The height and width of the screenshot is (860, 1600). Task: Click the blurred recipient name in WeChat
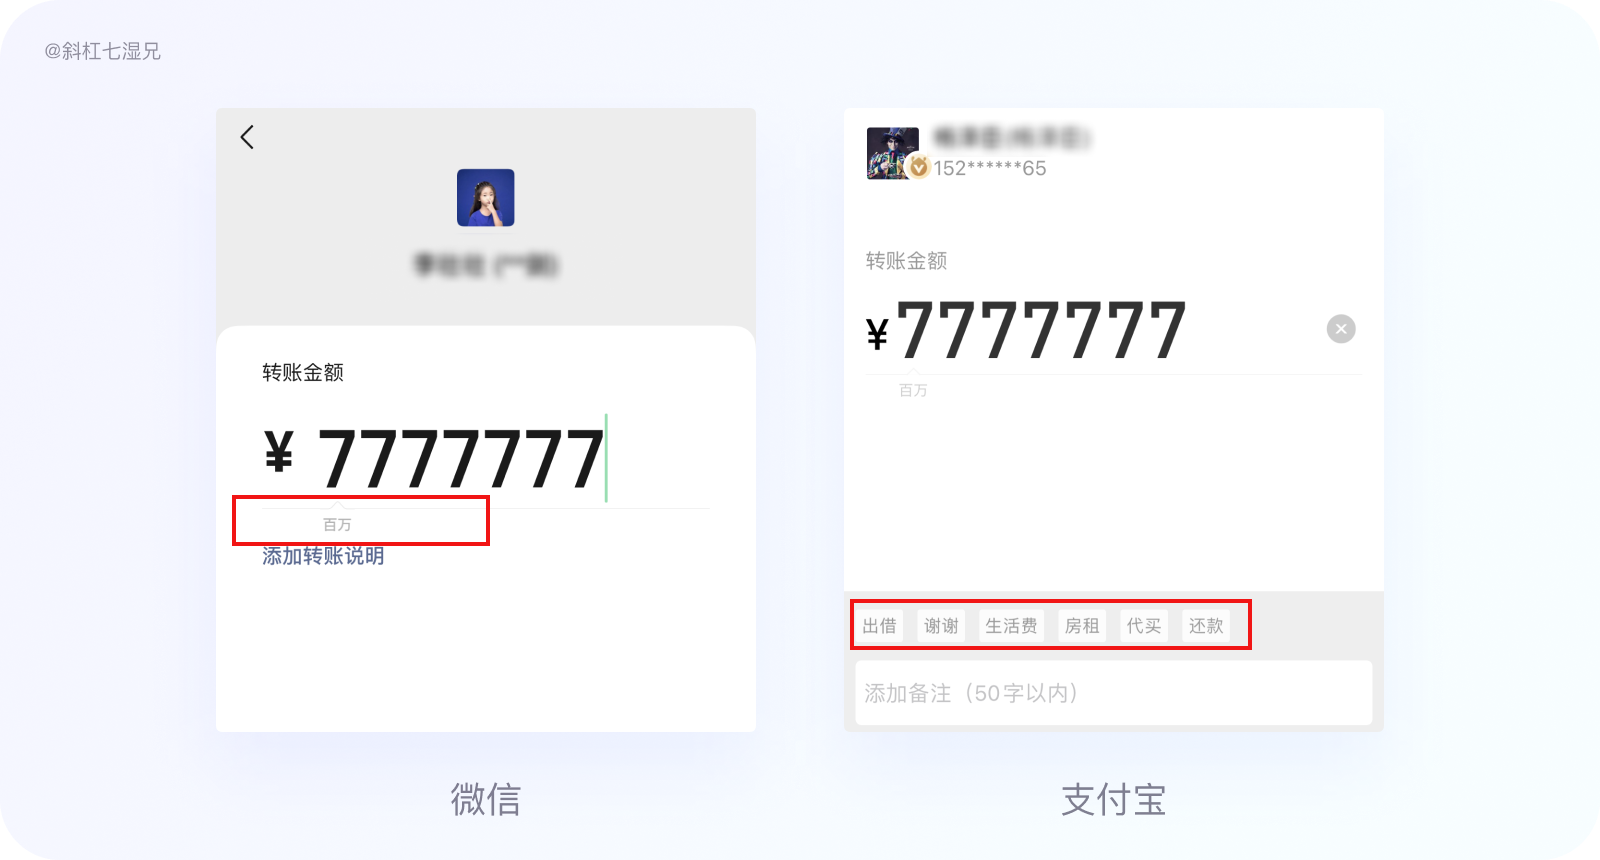pos(486,265)
